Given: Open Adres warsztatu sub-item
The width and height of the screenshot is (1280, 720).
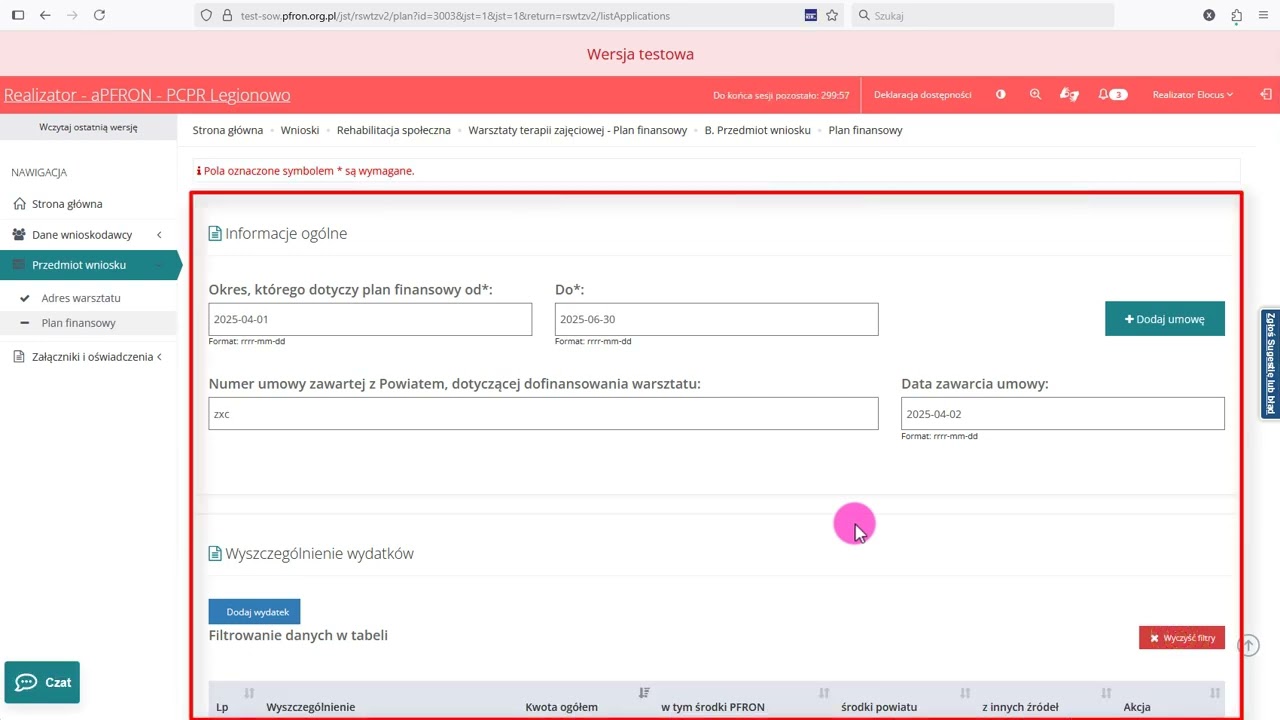Looking at the screenshot, I should pos(80,298).
